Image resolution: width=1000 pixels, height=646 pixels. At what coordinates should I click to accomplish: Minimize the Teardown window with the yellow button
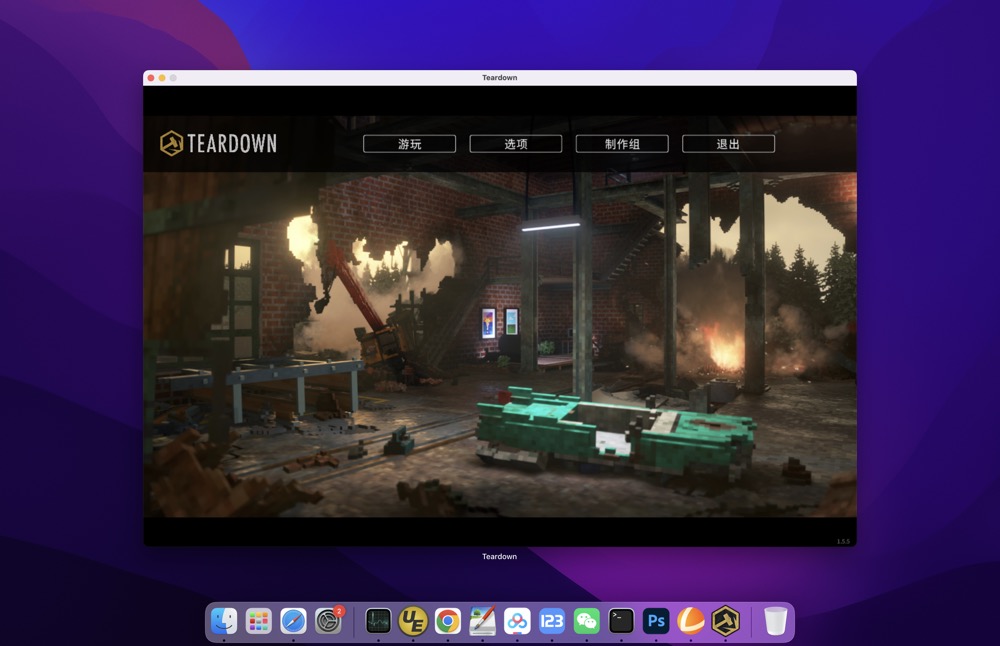(162, 78)
